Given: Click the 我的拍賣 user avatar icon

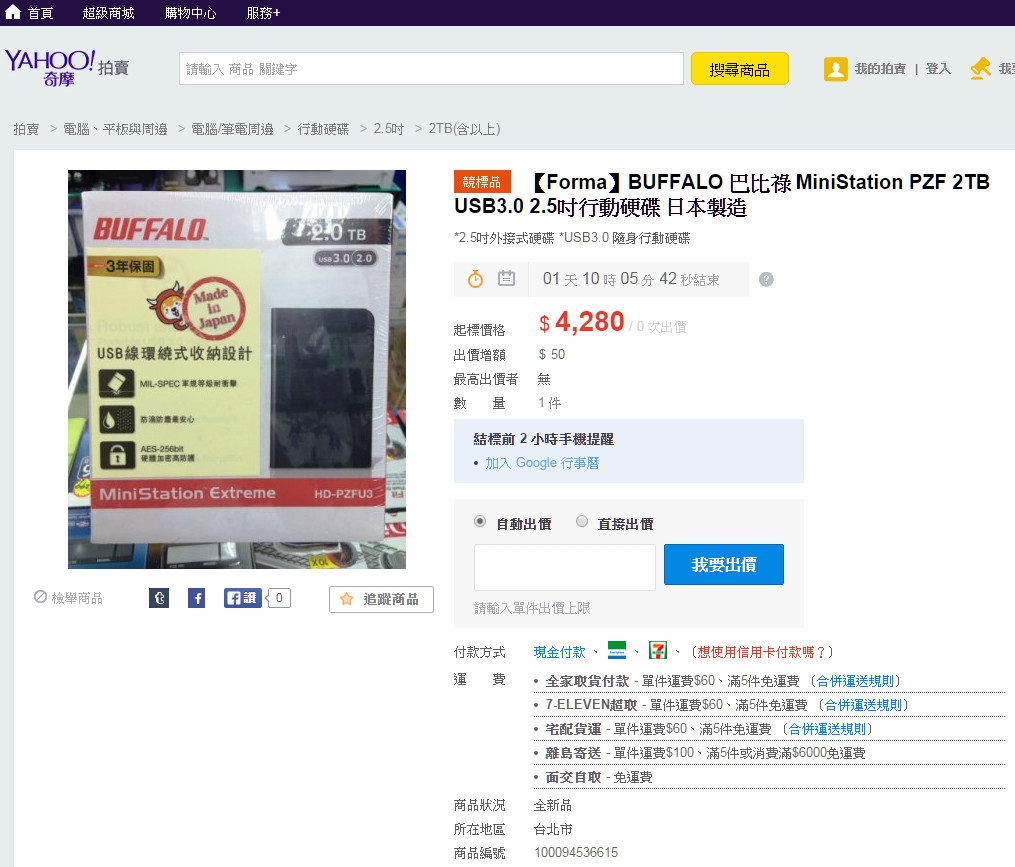Looking at the screenshot, I should pyautogui.click(x=835, y=69).
